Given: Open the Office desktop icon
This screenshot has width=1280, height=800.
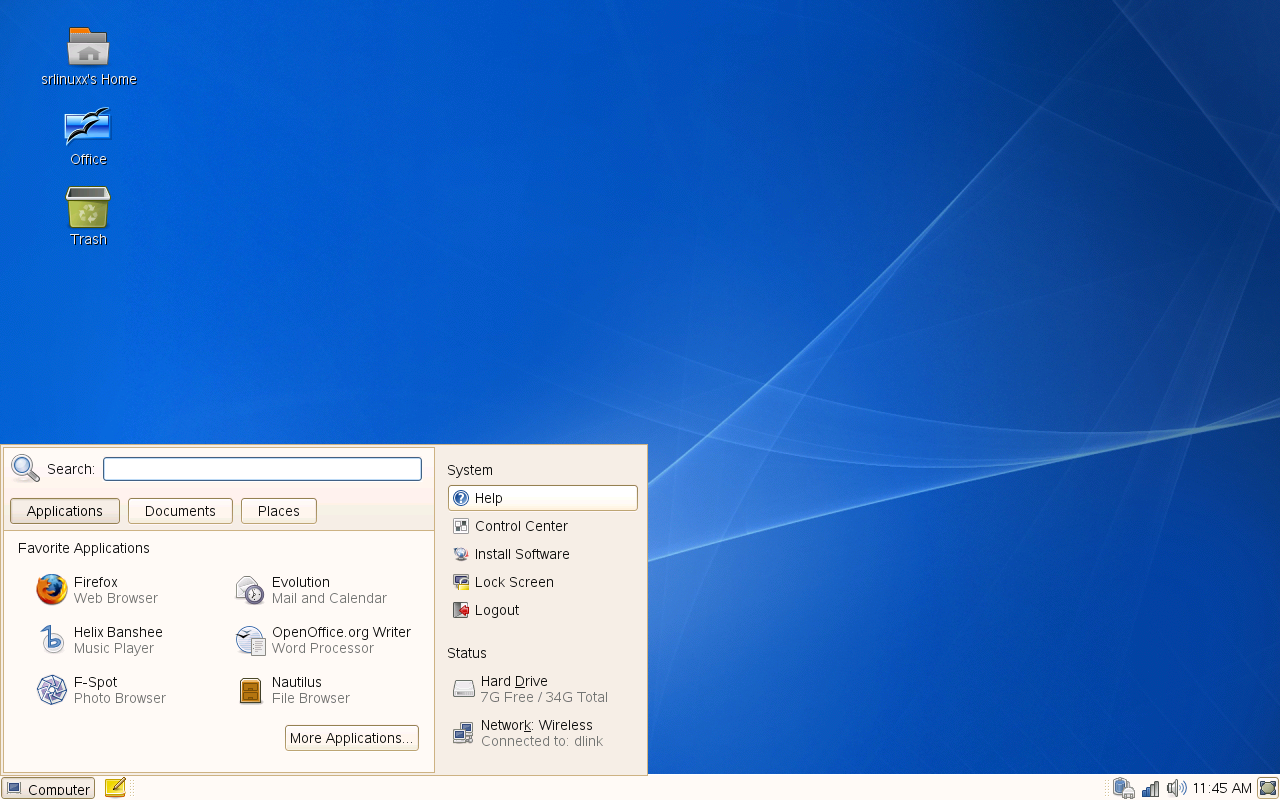Looking at the screenshot, I should click(88, 137).
